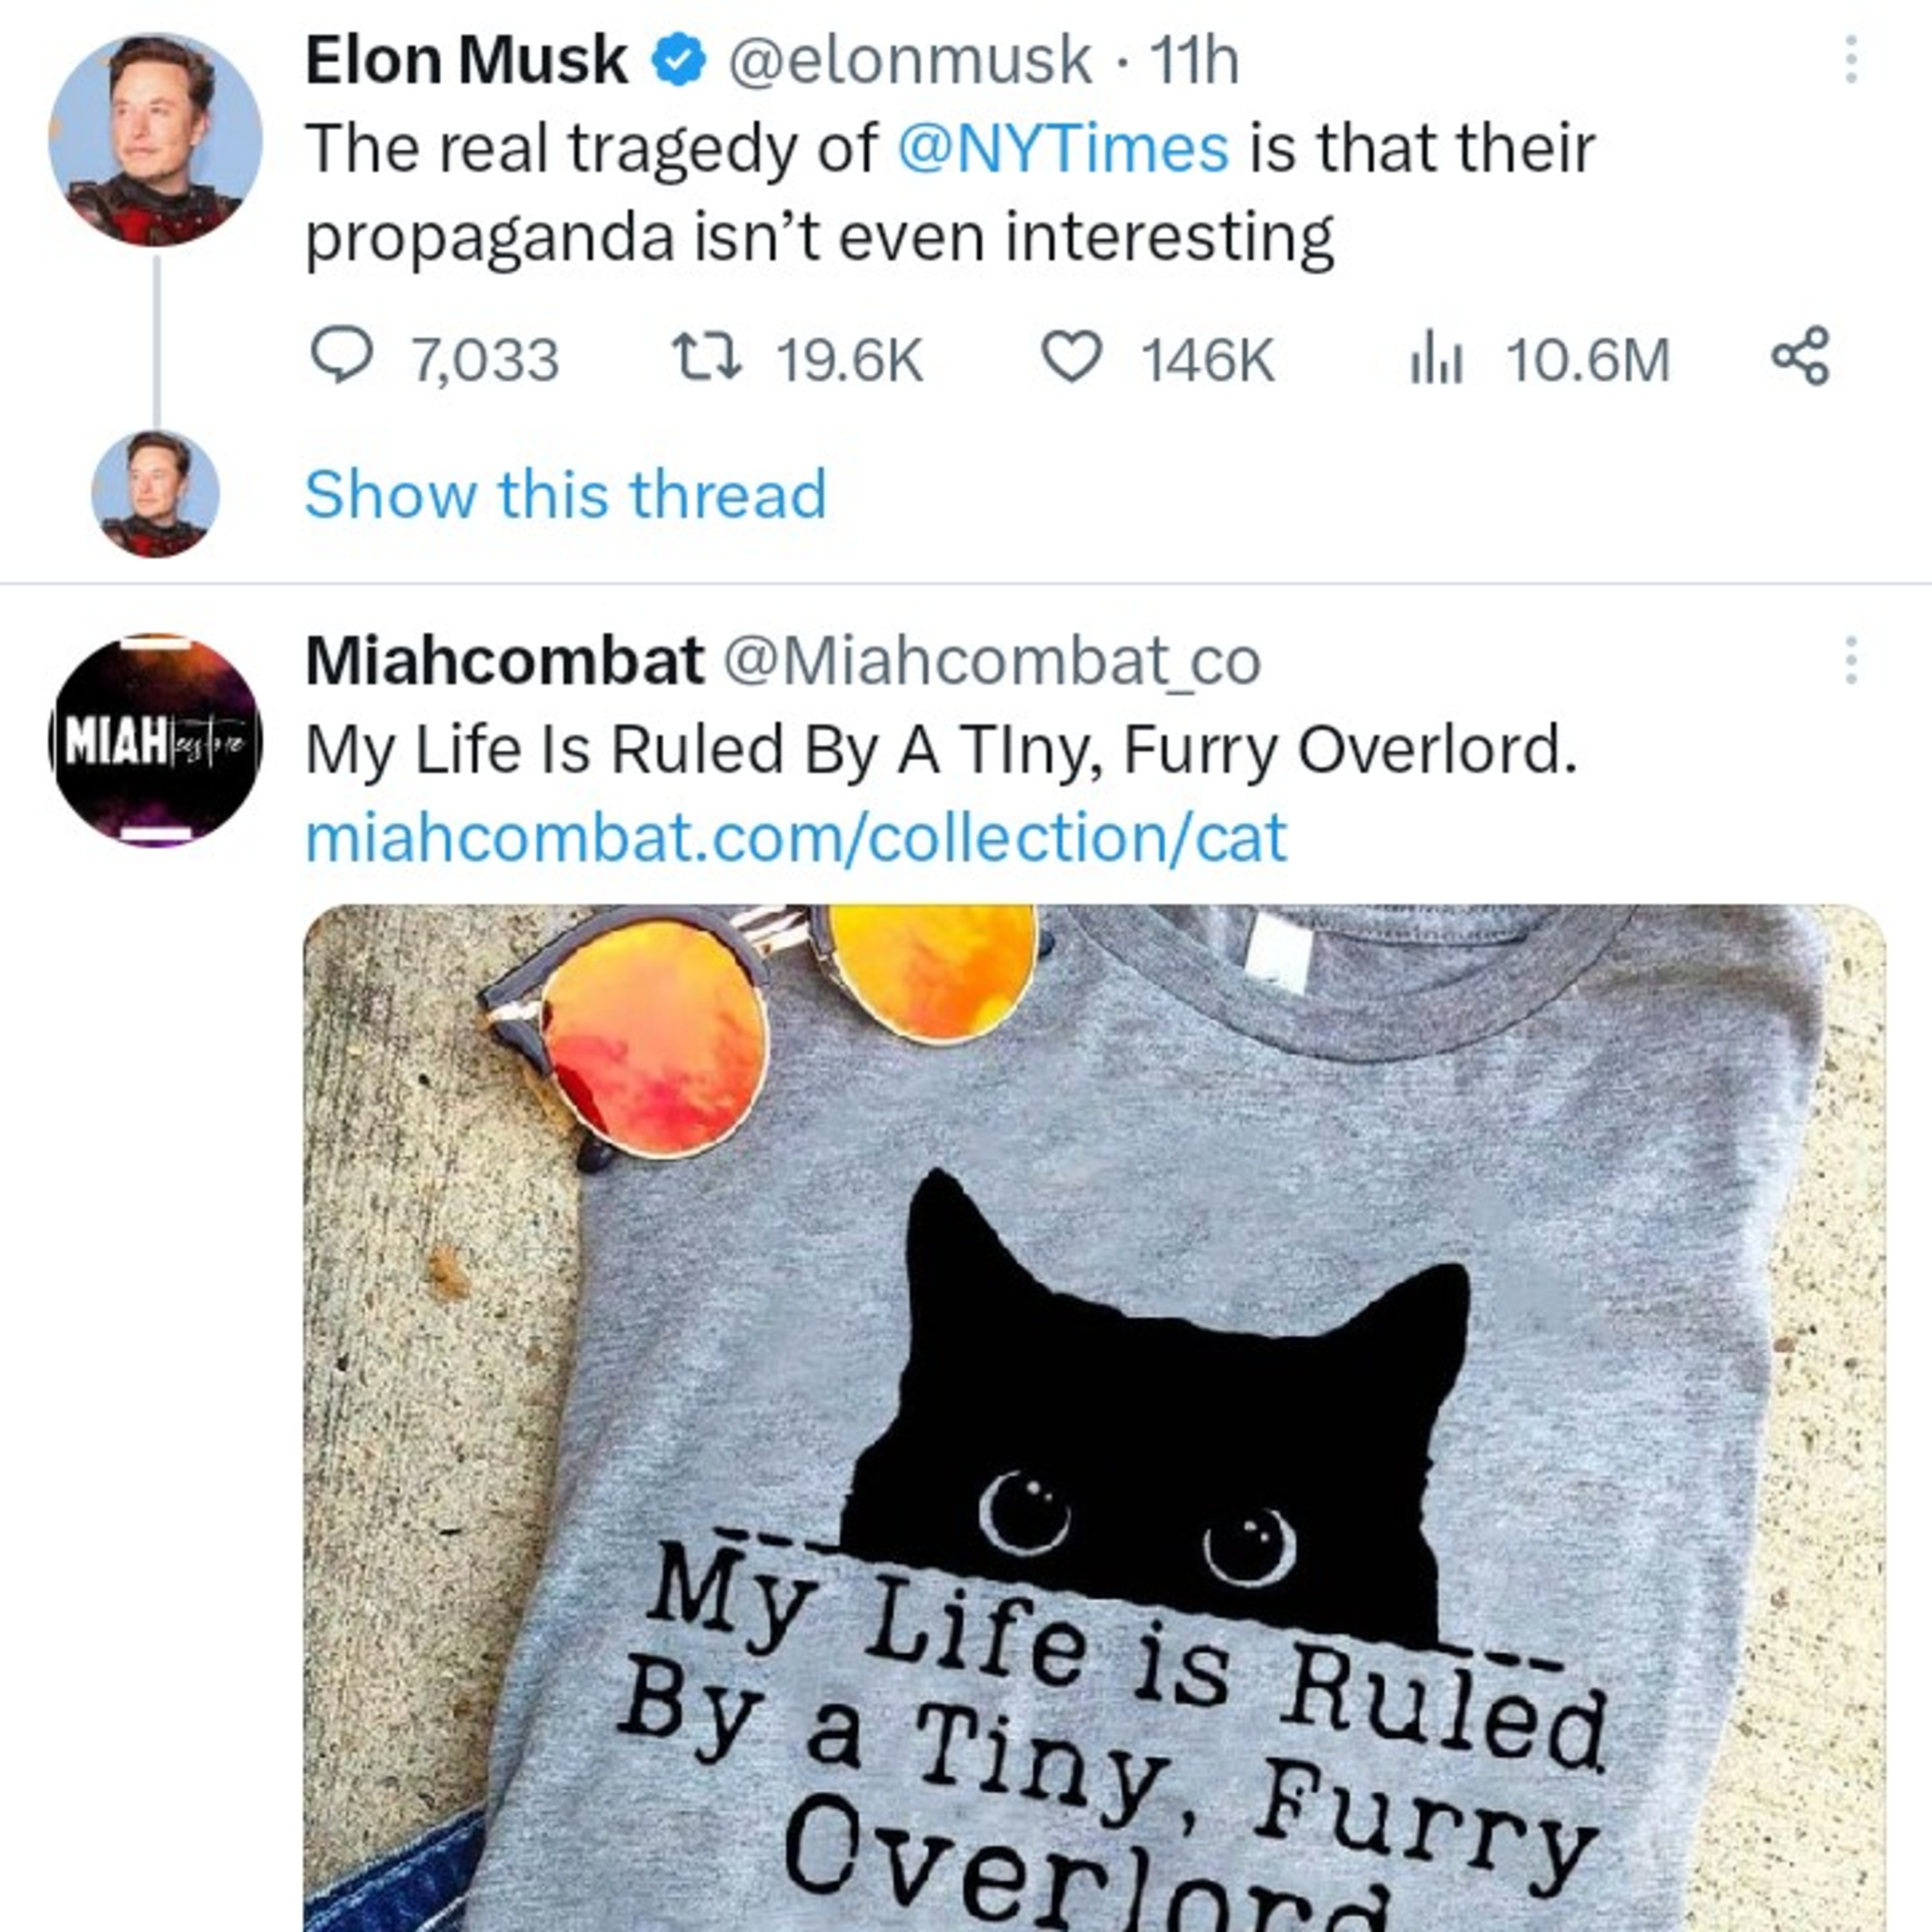The image size is (1932, 1932).
Task: Open the more options menu on Miahcombat's tweet
Action: [1851, 660]
